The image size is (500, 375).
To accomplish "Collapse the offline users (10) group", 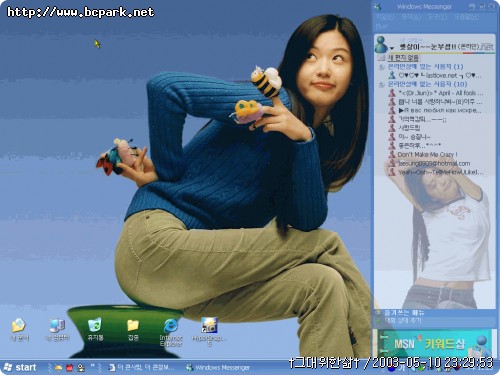I will point(381,84).
